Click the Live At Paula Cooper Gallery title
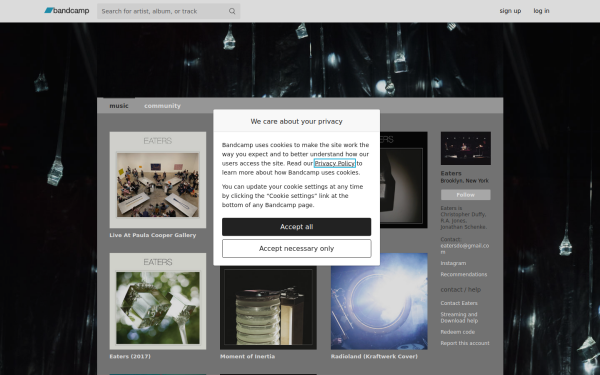Image resolution: width=600 pixels, height=375 pixels. click(x=153, y=235)
